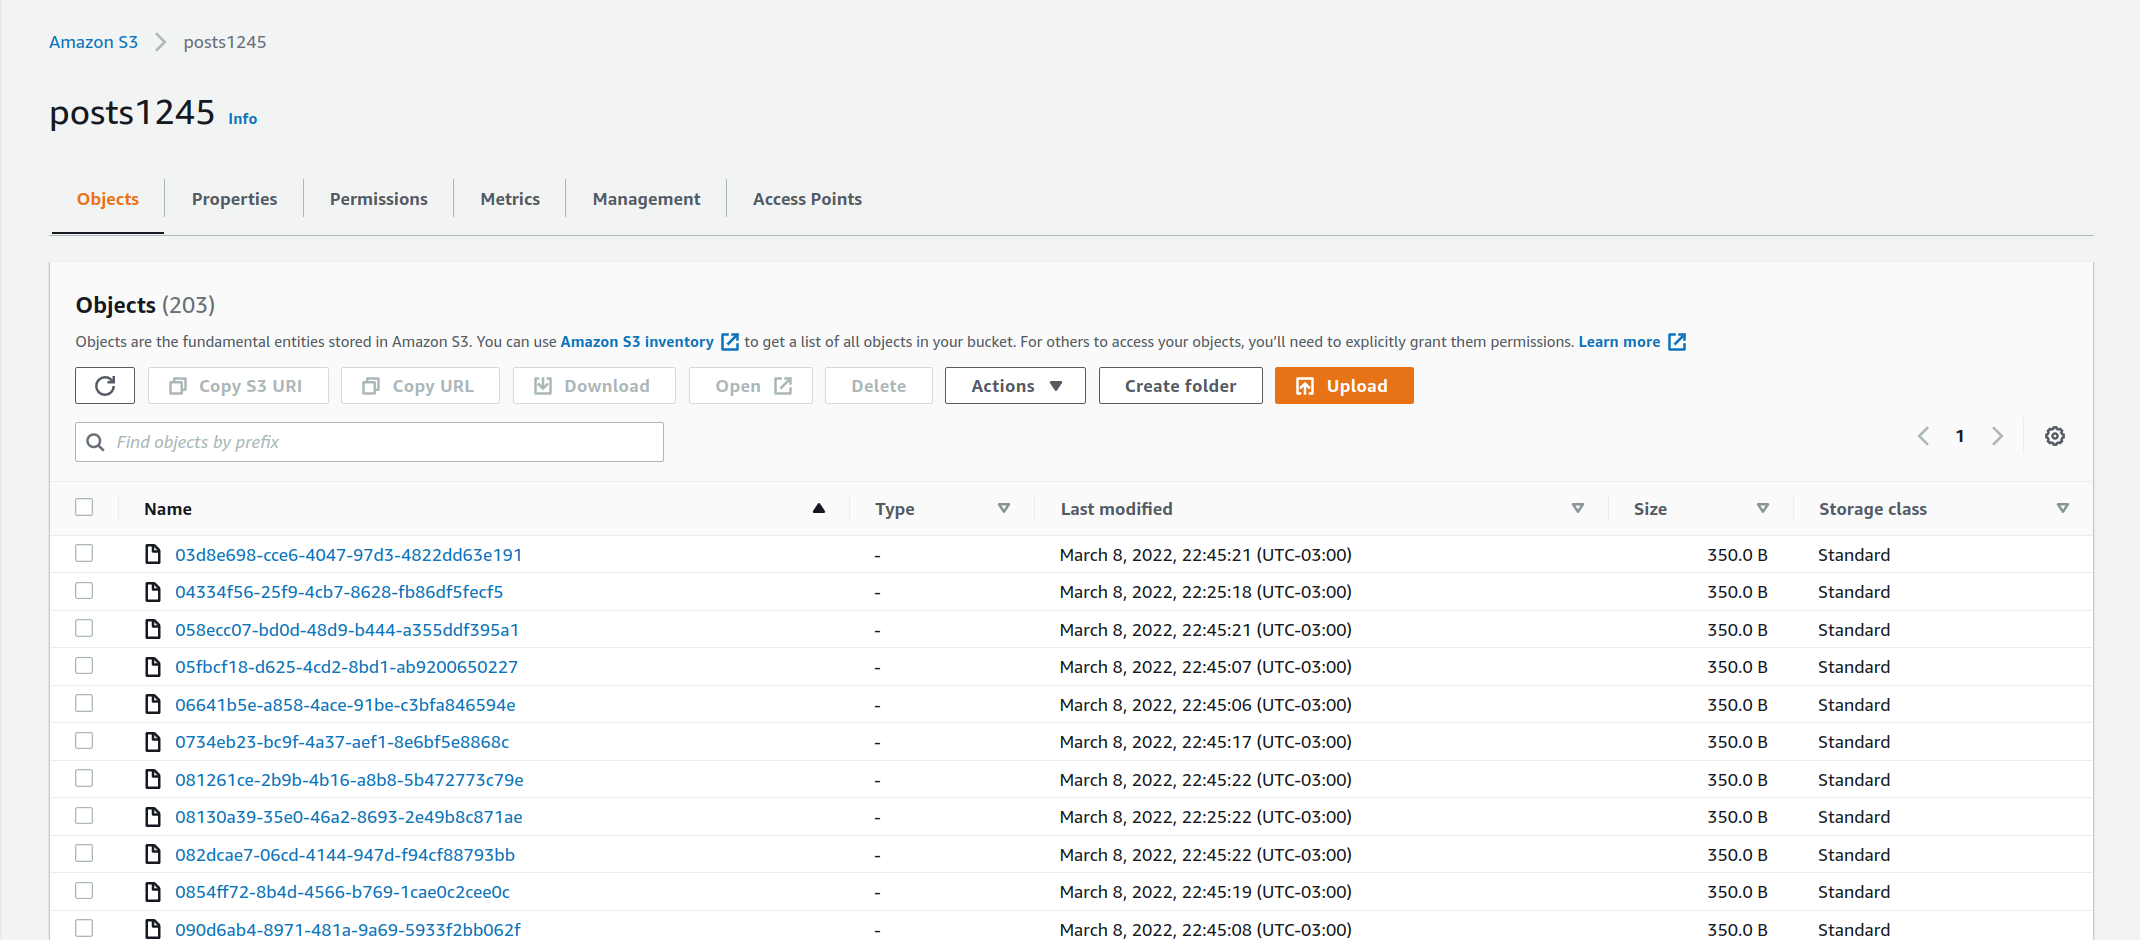Click the Amazon S3 breadcrumb link
The height and width of the screenshot is (940, 2140).
point(93,42)
